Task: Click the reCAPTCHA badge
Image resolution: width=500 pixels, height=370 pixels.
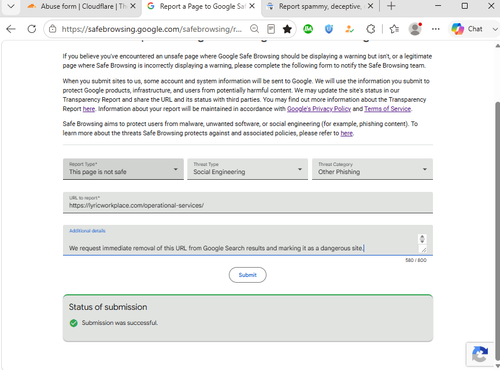Action: tap(480, 354)
